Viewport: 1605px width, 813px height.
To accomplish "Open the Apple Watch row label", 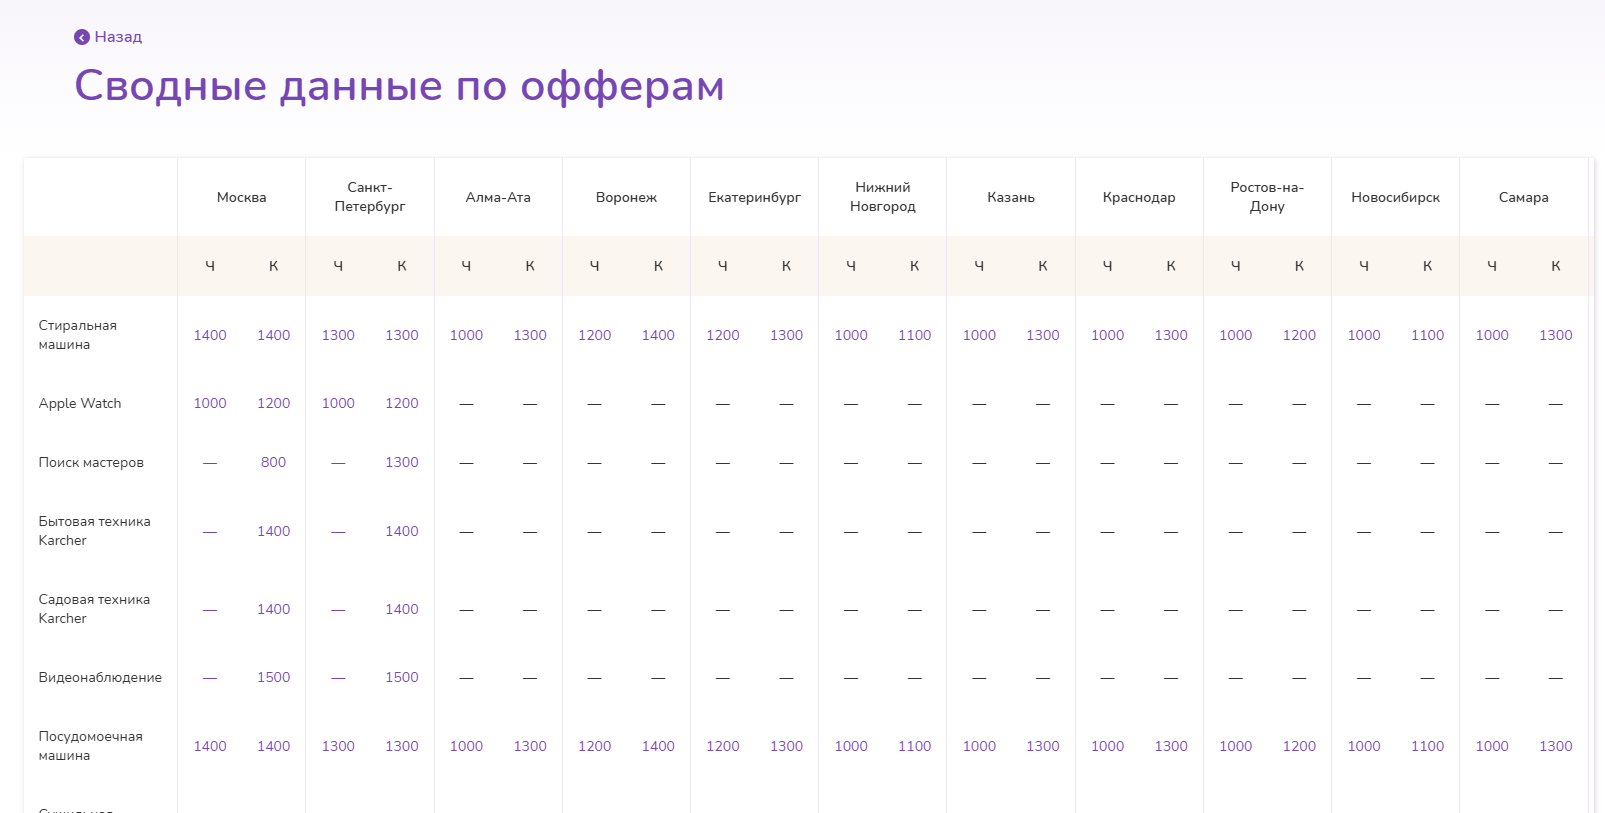I will [80, 403].
